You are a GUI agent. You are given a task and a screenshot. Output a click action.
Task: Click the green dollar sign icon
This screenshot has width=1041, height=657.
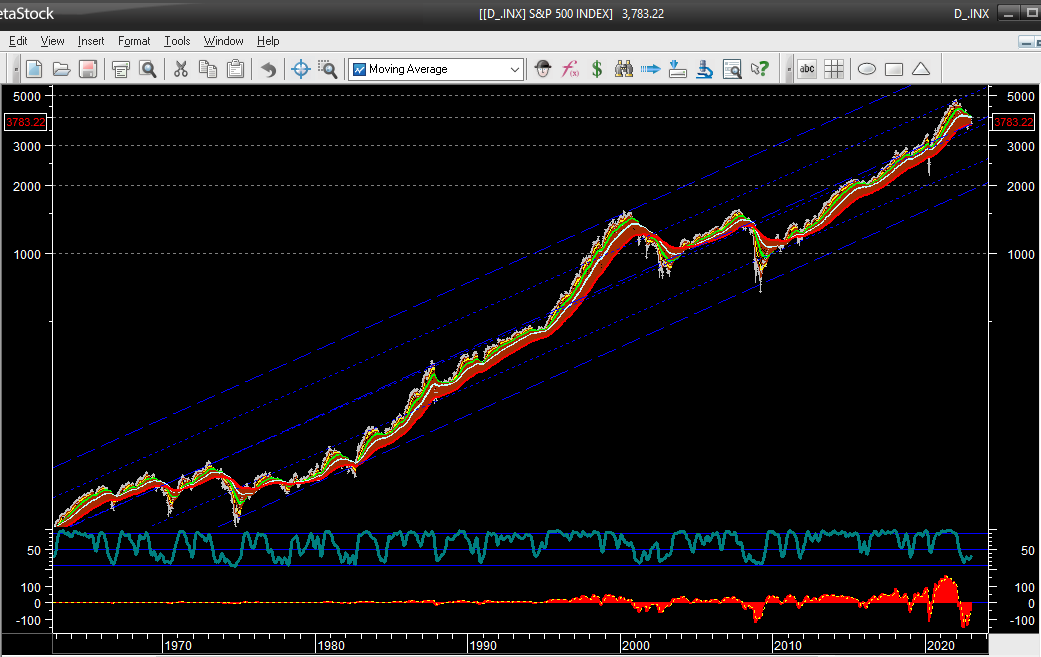(597, 69)
